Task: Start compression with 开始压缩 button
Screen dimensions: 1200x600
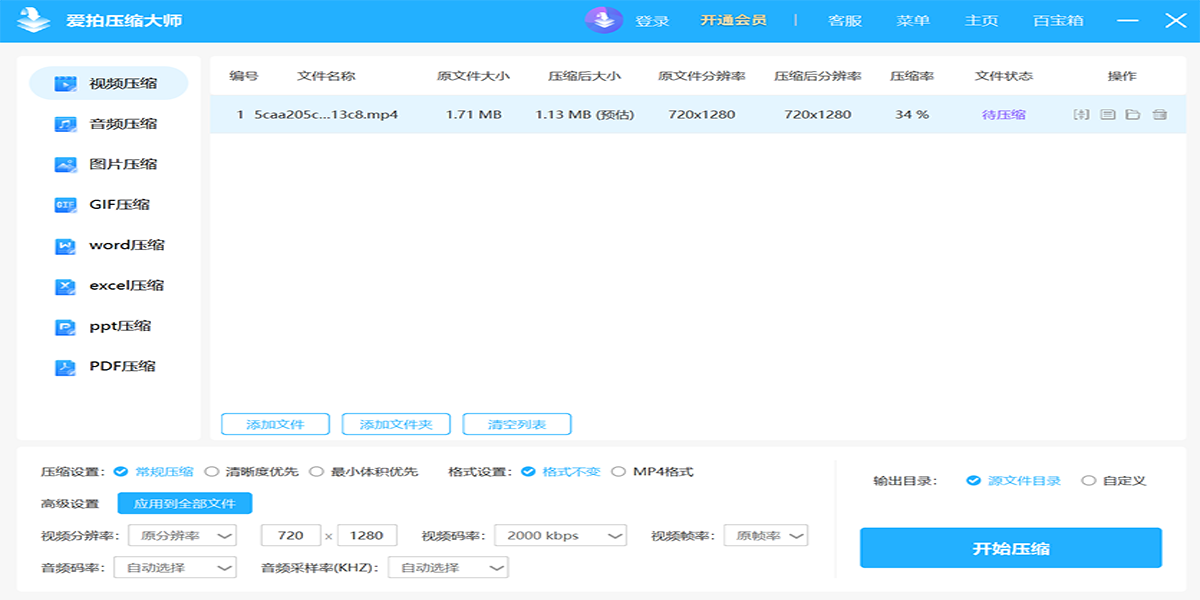Action: click(x=1011, y=548)
